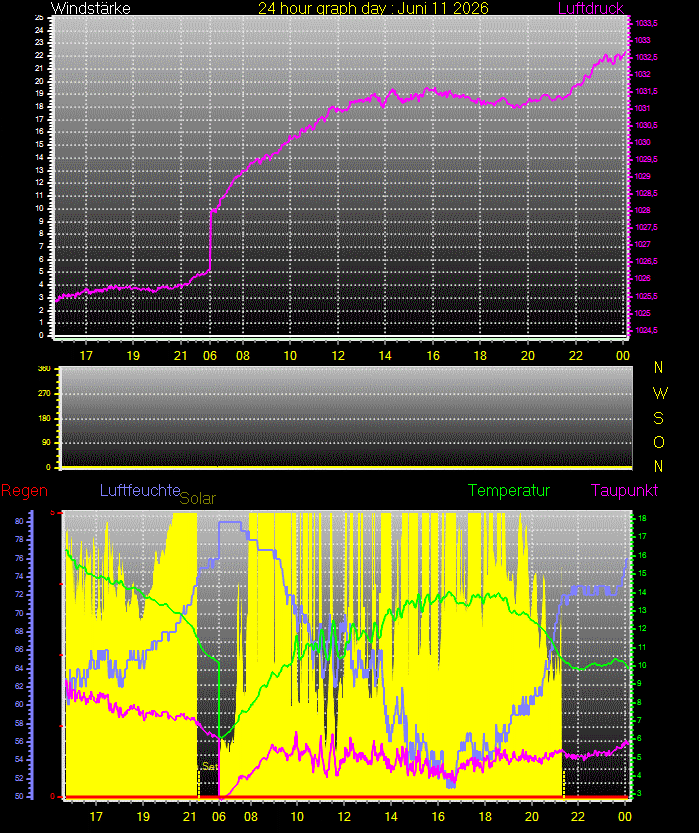Click pressure axis value 1027,5
Image resolution: width=699 pixels, height=833 pixels.
tap(646, 227)
